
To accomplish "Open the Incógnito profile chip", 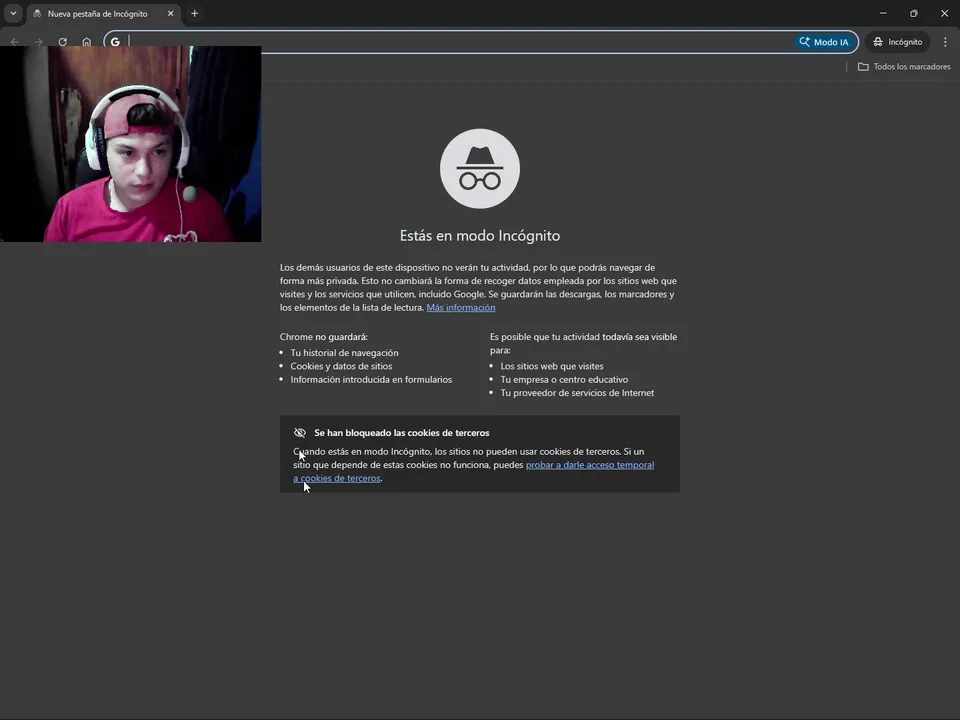I will point(898,42).
